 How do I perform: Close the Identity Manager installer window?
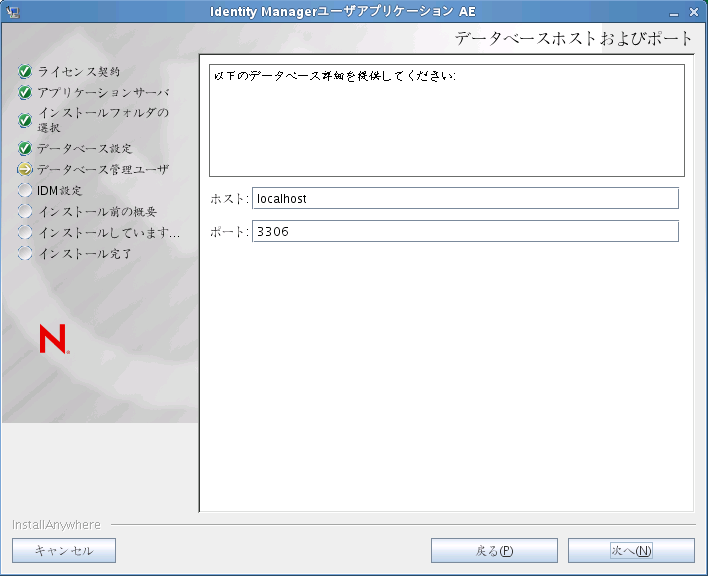(694, 12)
